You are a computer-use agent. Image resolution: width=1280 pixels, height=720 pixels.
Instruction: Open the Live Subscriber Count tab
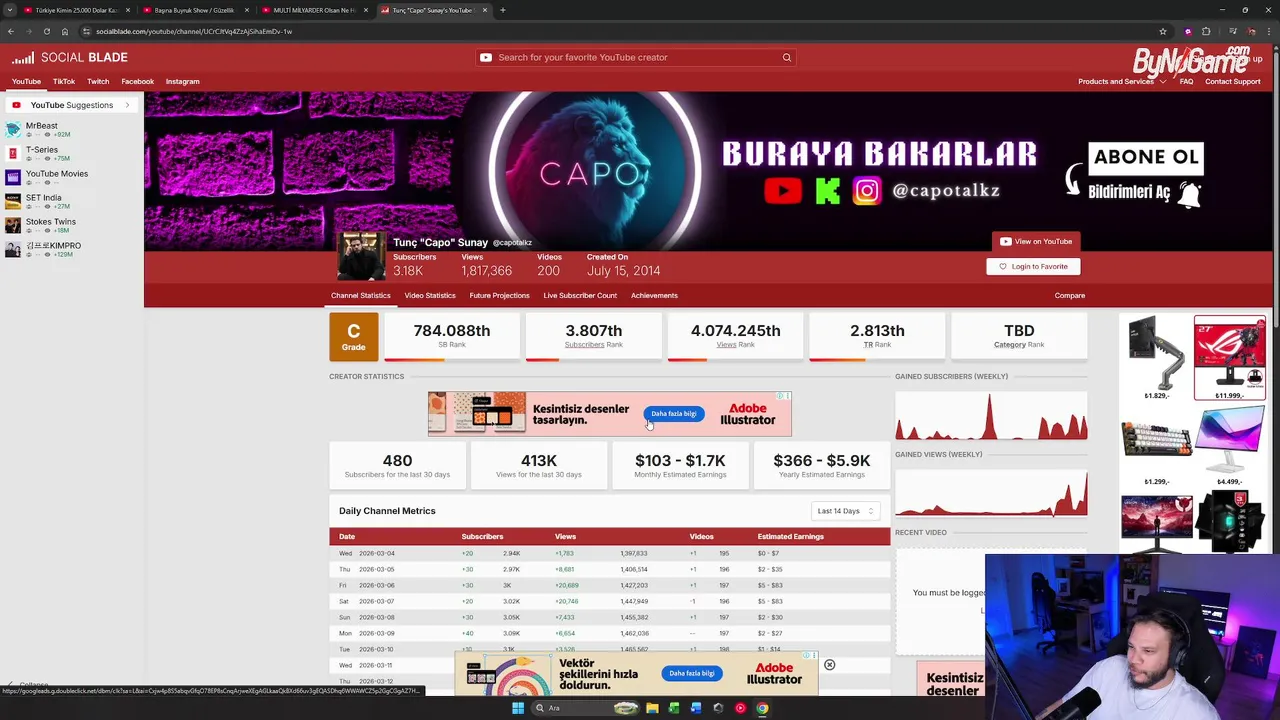click(580, 295)
